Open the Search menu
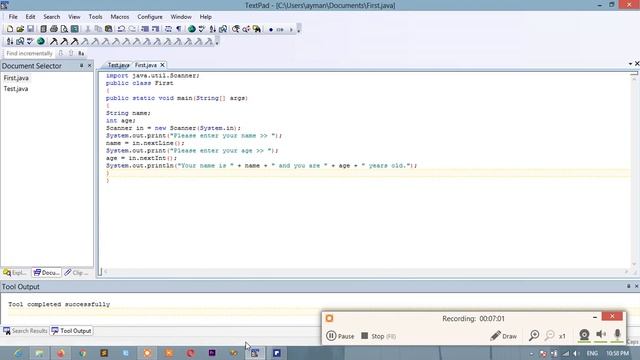640x360 pixels. click(x=52, y=17)
